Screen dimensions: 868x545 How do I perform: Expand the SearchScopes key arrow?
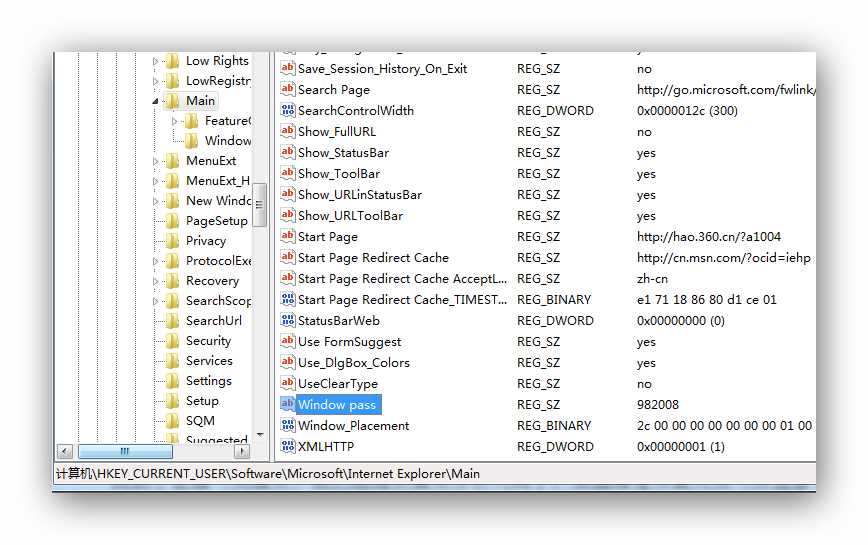pos(155,301)
